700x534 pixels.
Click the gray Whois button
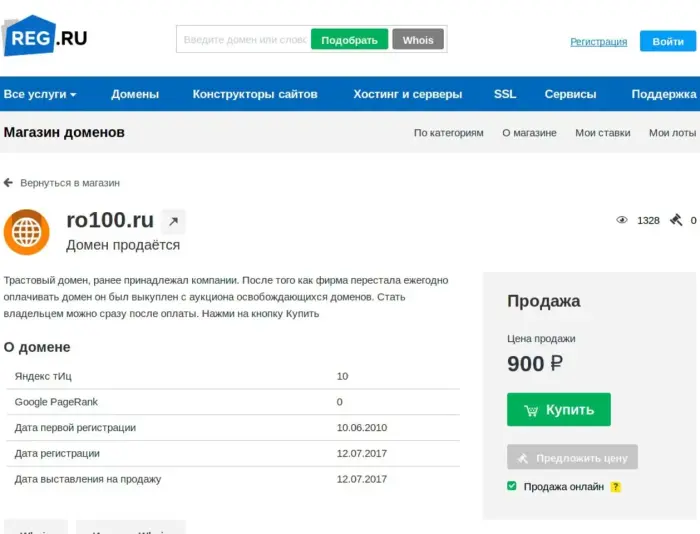418,40
